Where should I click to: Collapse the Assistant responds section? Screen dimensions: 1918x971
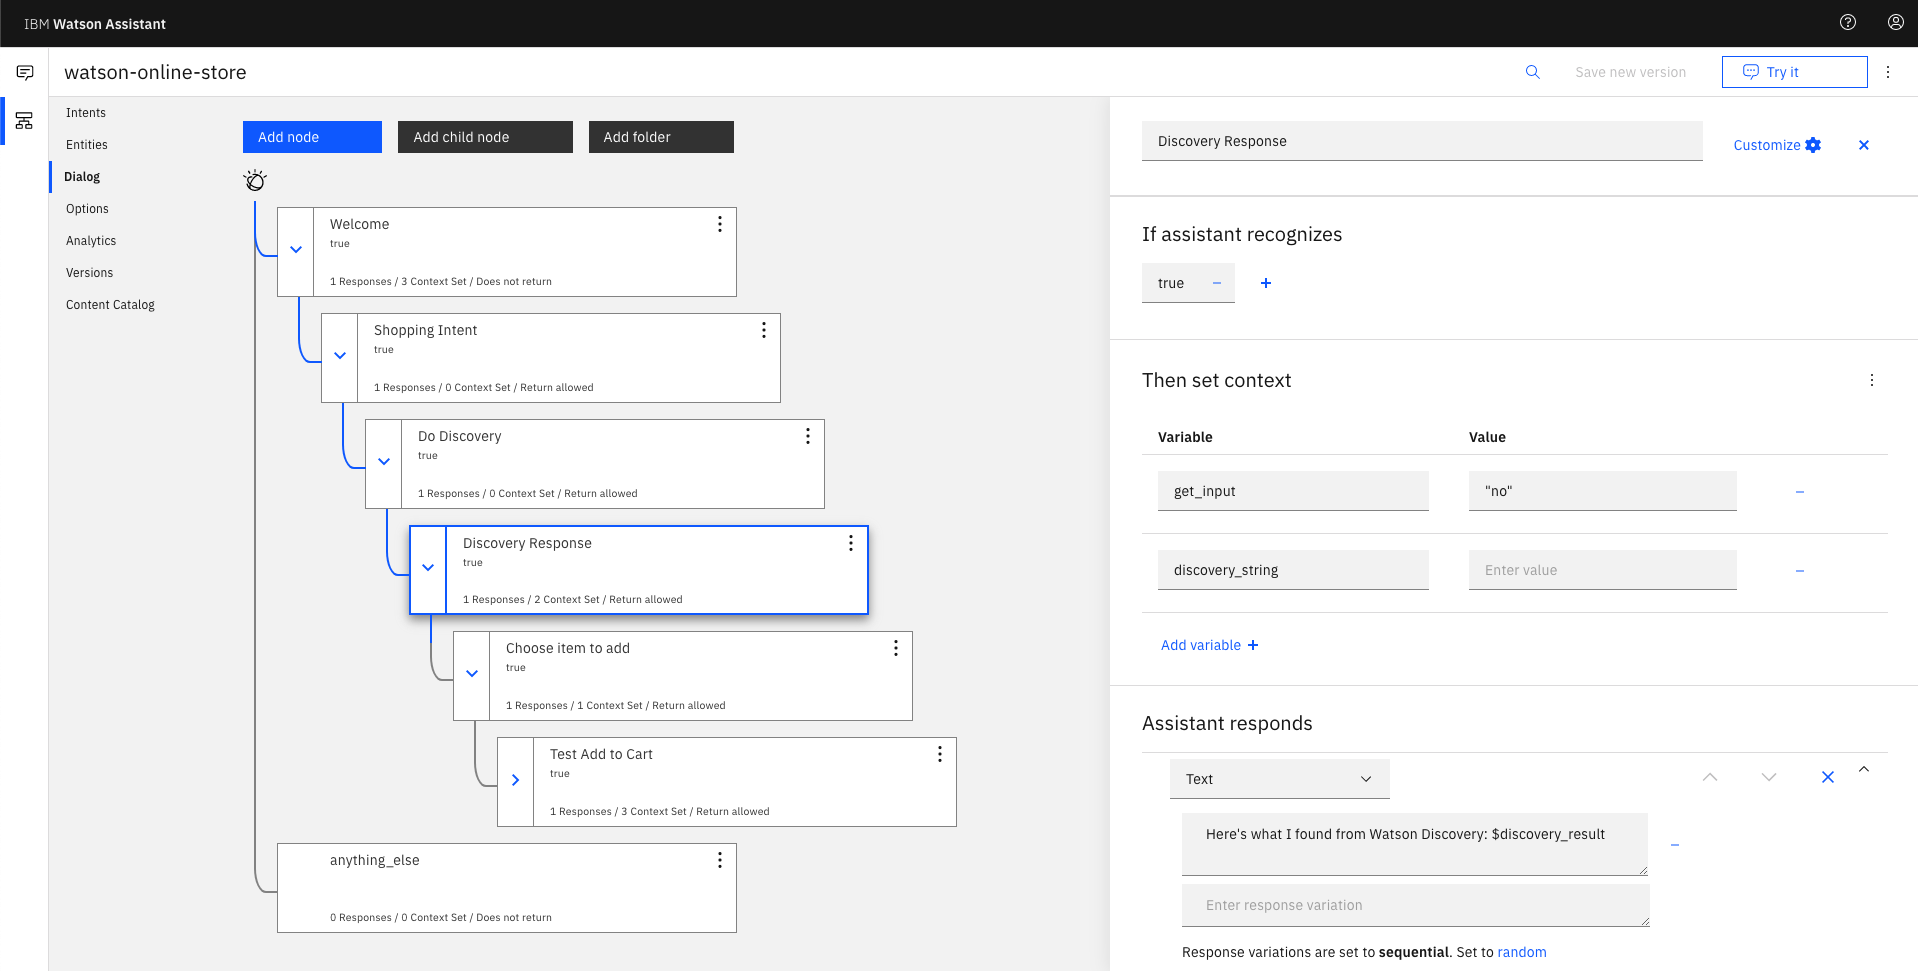point(1864,769)
